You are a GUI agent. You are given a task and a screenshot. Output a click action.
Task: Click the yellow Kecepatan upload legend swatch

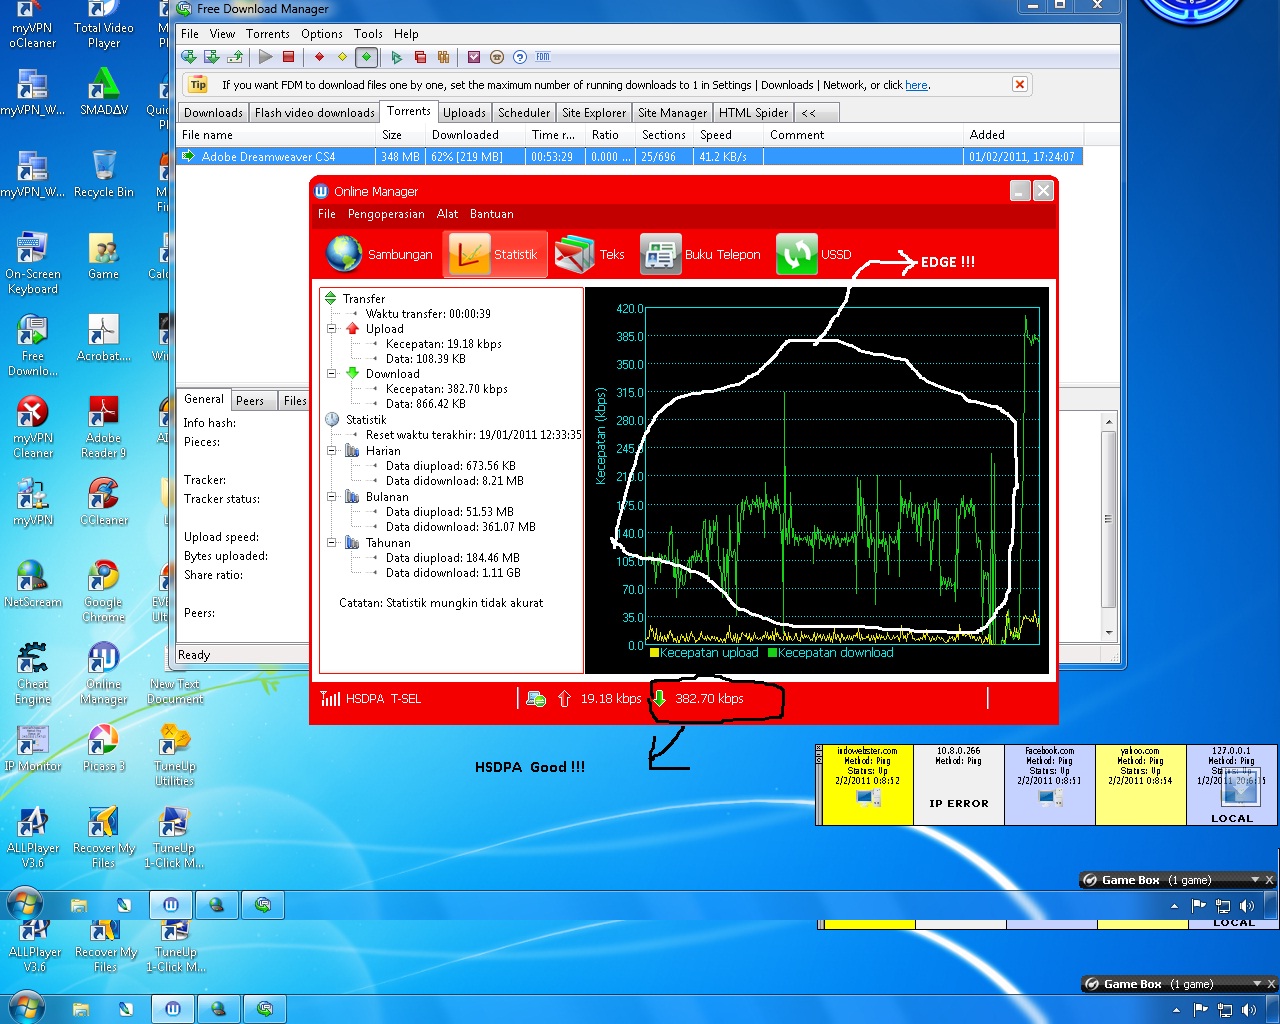click(x=654, y=653)
